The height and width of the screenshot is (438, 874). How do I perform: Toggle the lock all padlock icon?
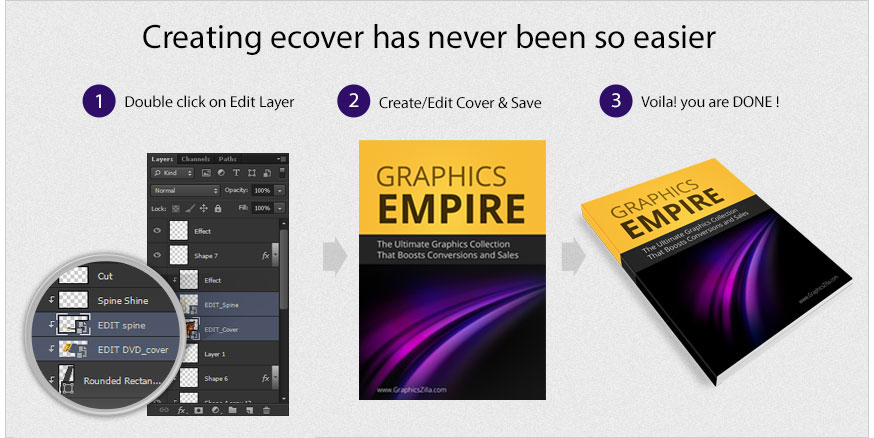coord(218,208)
